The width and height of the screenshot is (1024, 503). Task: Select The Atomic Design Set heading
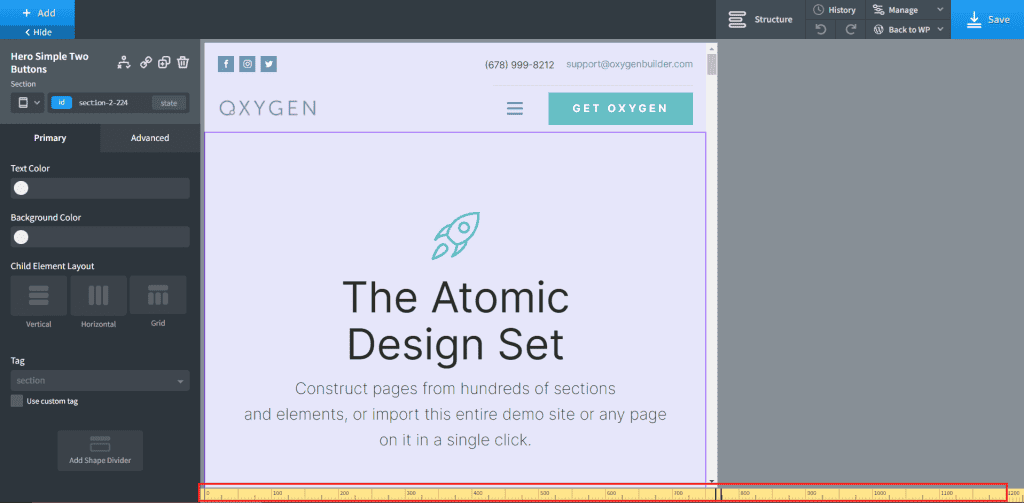tap(456, 321)
